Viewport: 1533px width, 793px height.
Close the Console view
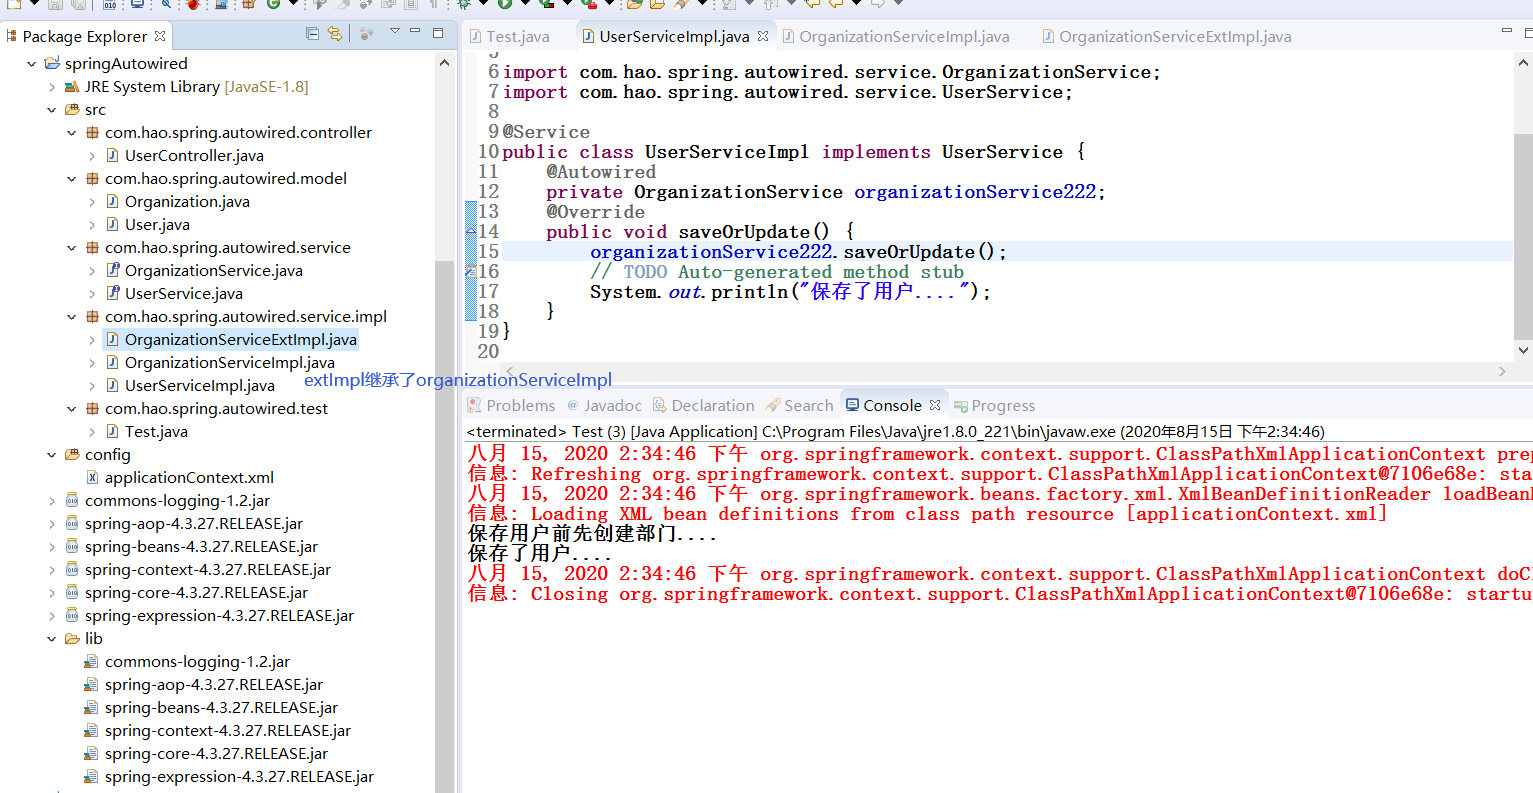point(935,405)
